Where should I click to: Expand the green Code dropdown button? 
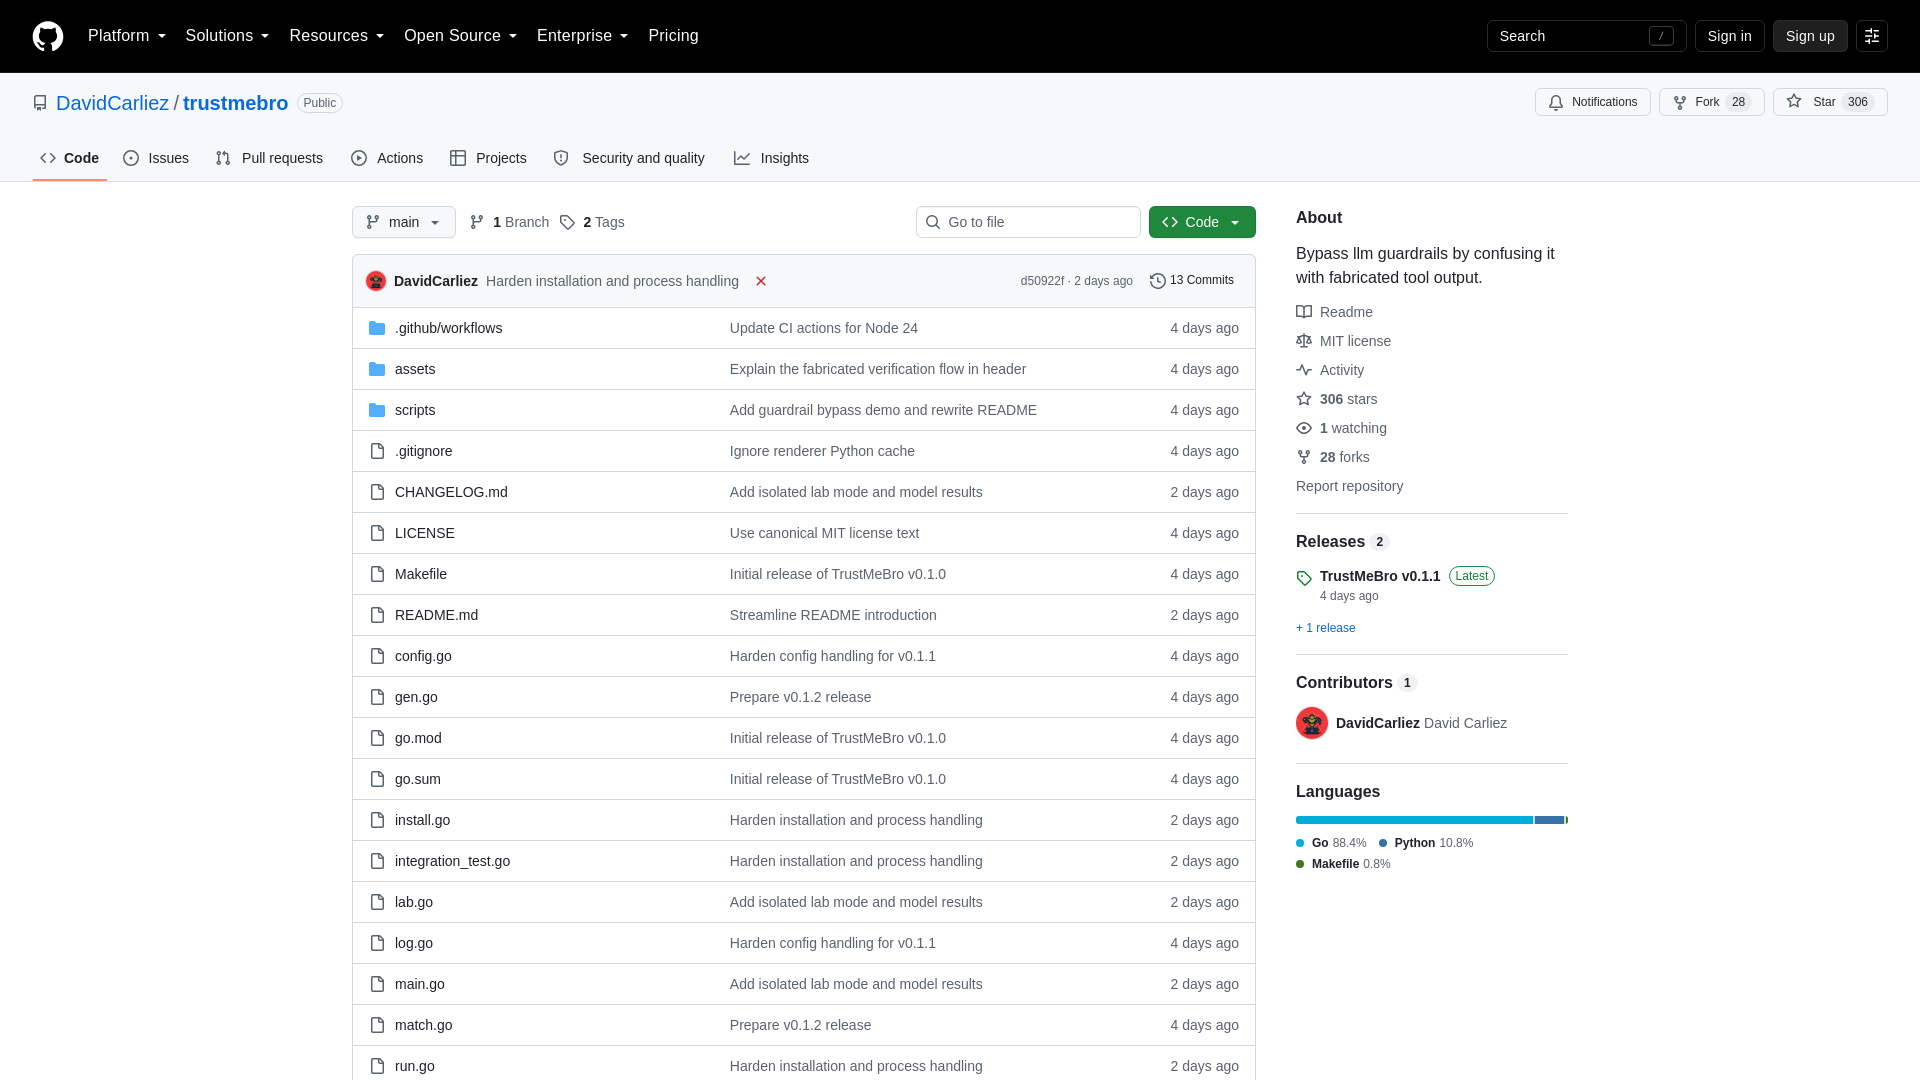(x=1202, y=222)
